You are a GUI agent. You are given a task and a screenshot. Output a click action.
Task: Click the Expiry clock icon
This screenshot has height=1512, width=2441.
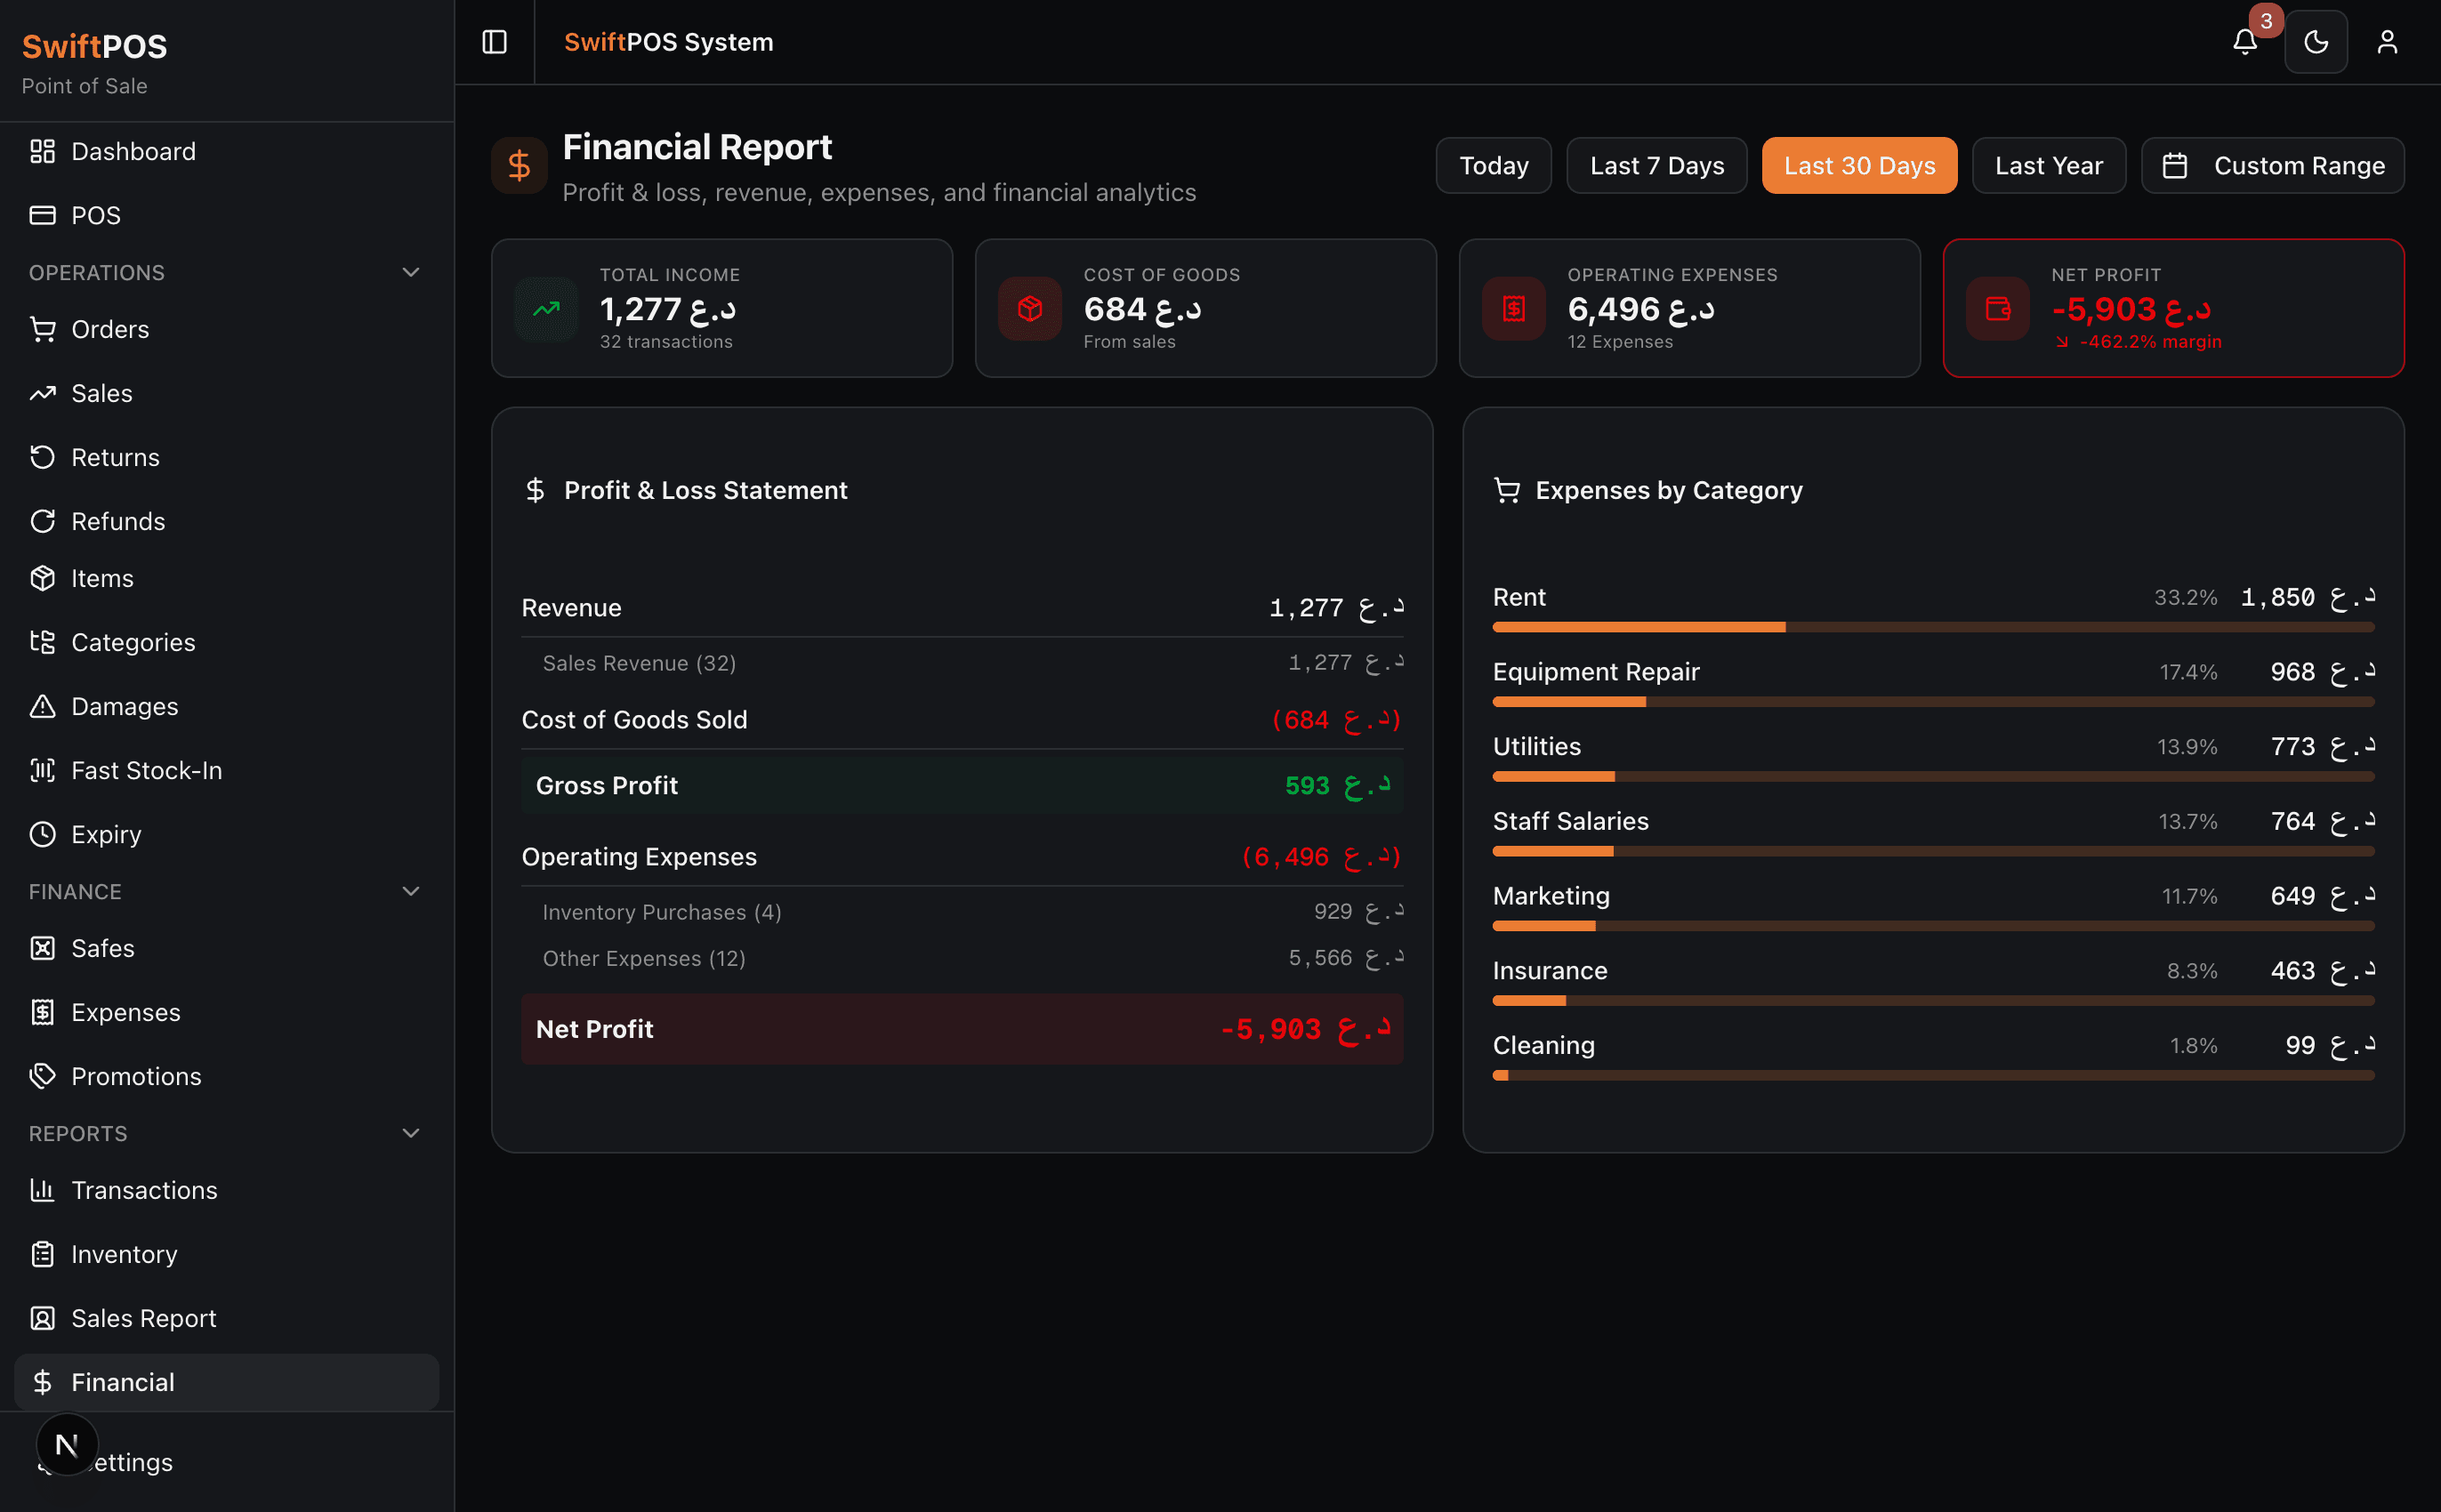42,834
